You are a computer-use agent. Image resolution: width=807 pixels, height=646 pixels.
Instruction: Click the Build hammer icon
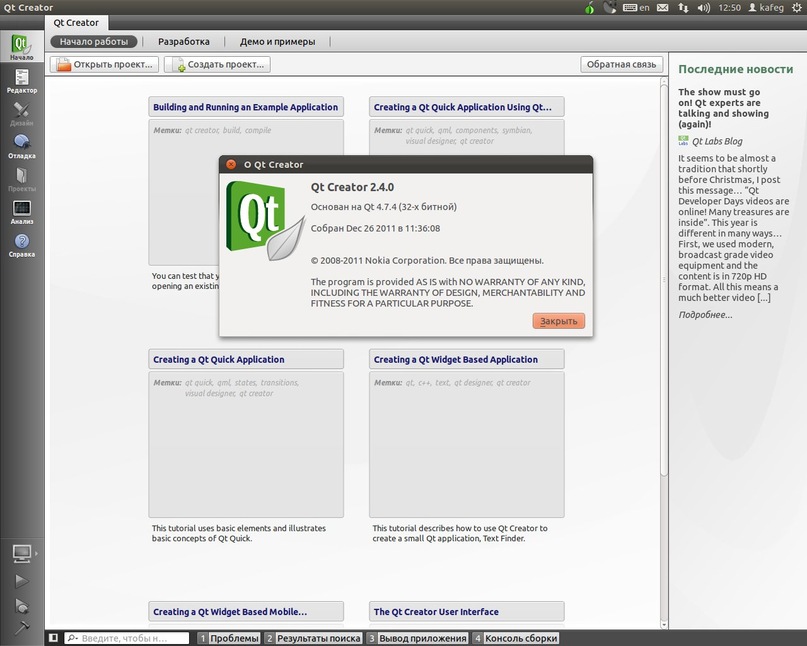tap(22, 627)
